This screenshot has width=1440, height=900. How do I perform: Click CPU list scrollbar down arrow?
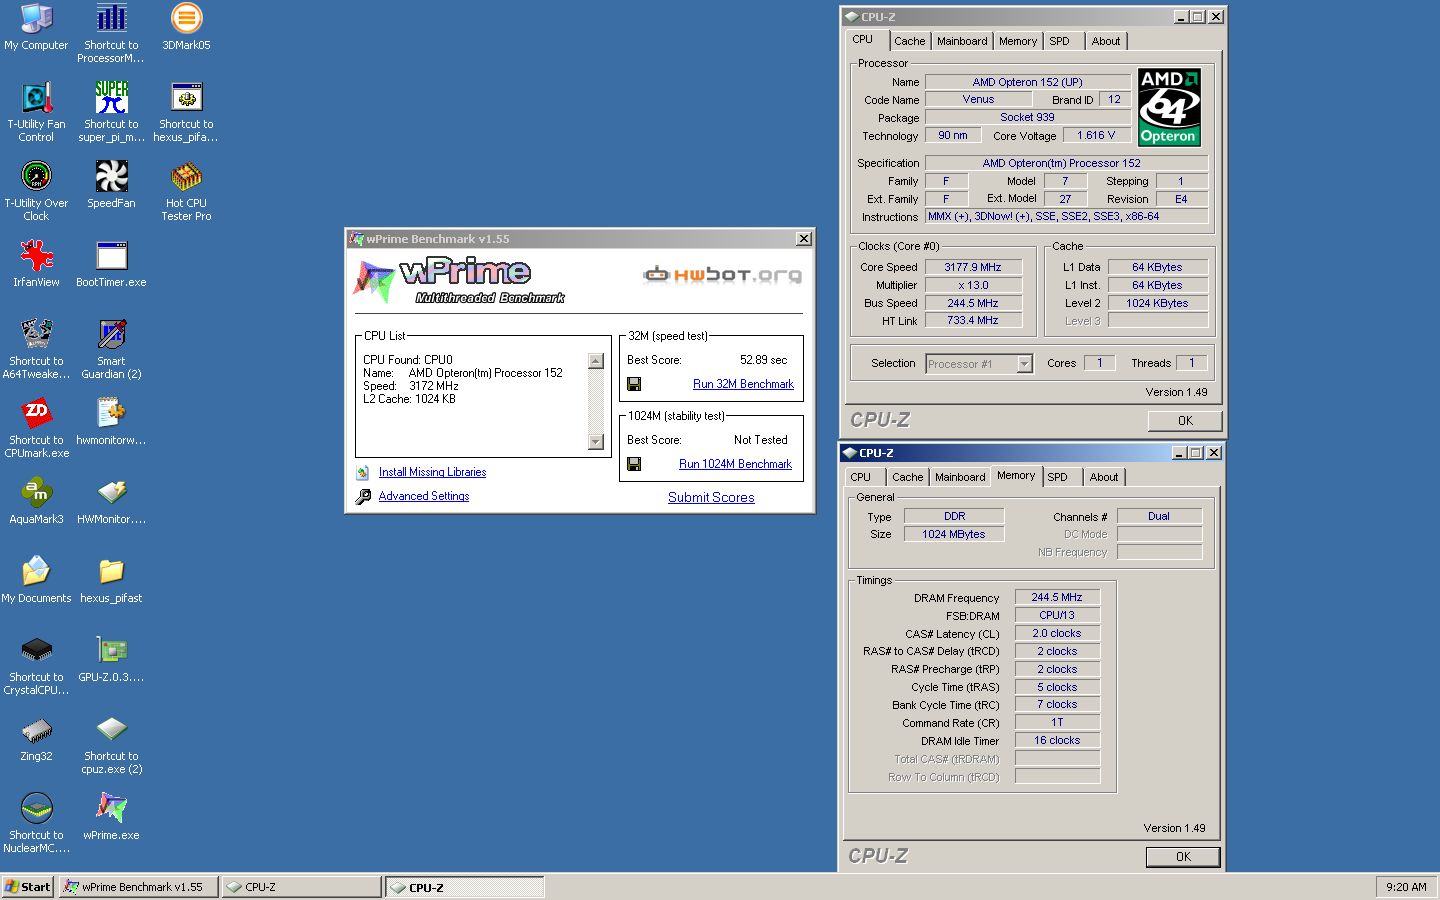[596, 442]
